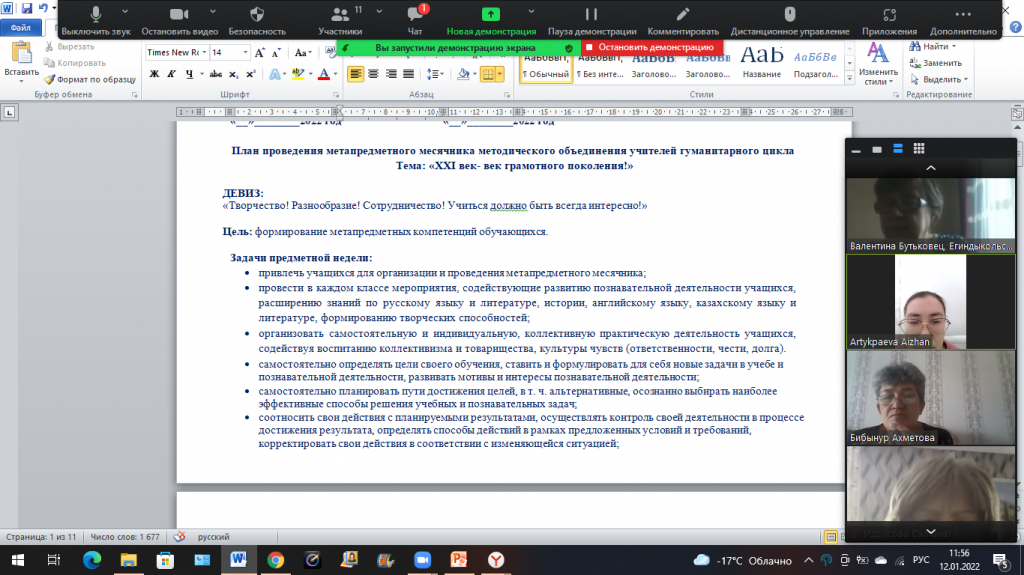Screen dimensions: 1024x575
Task: Apply the Название style
Action: (x=761, y=62)
